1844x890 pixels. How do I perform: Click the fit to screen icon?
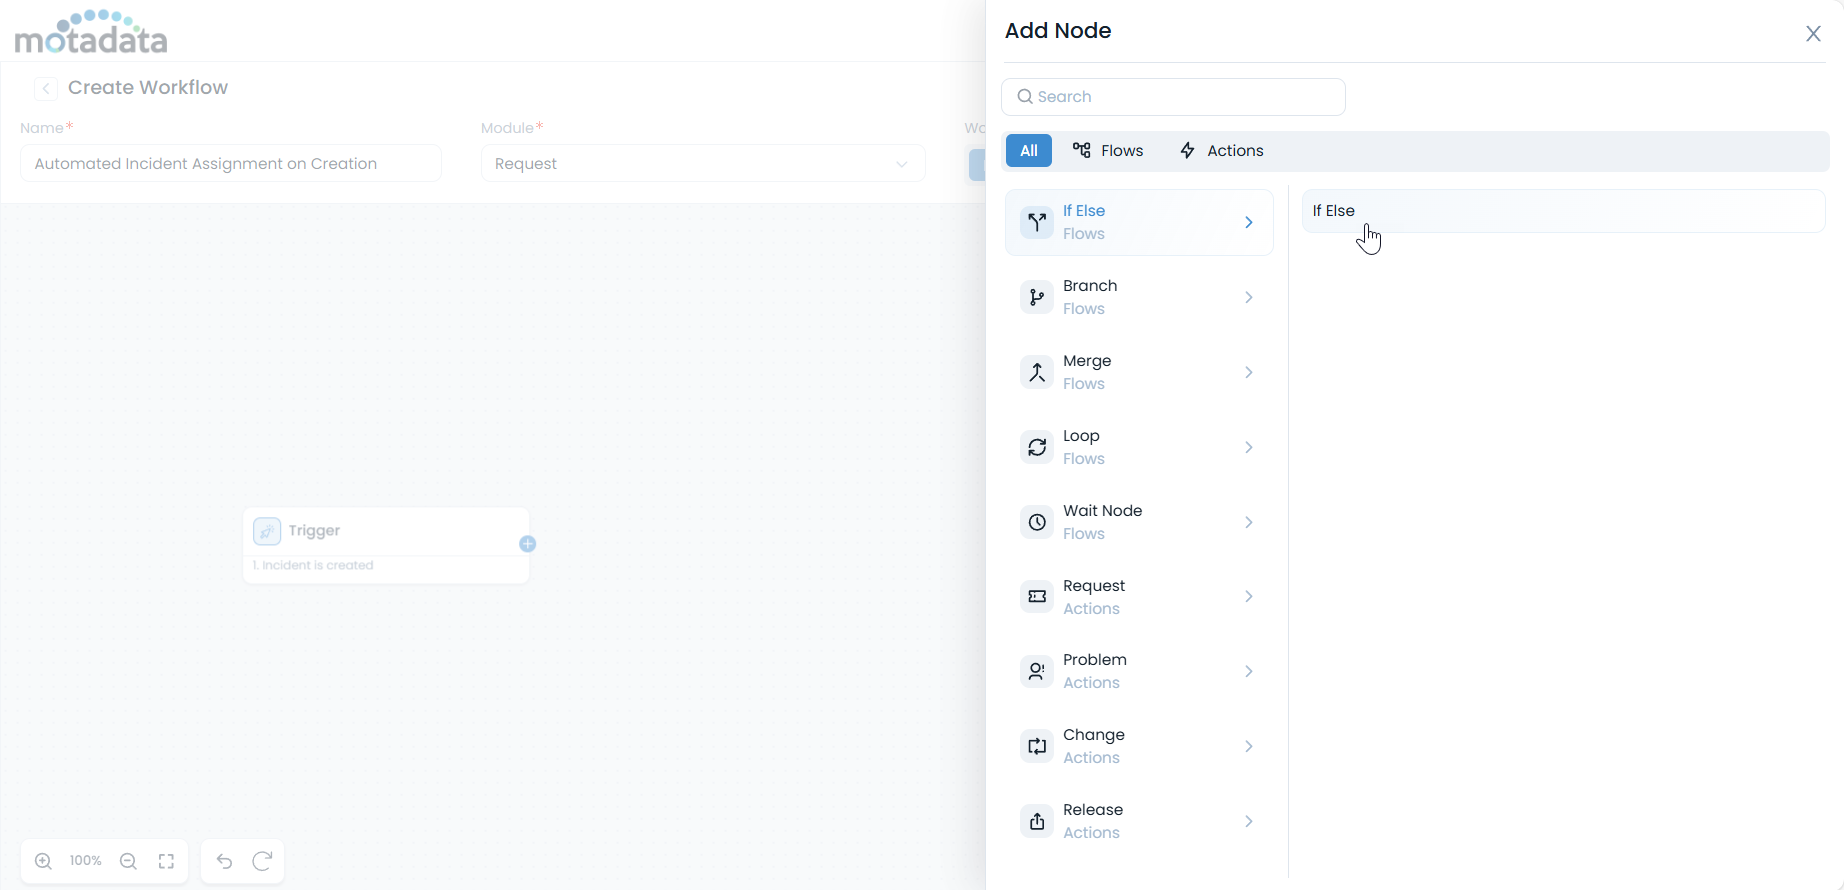click(x=166, y=861)
